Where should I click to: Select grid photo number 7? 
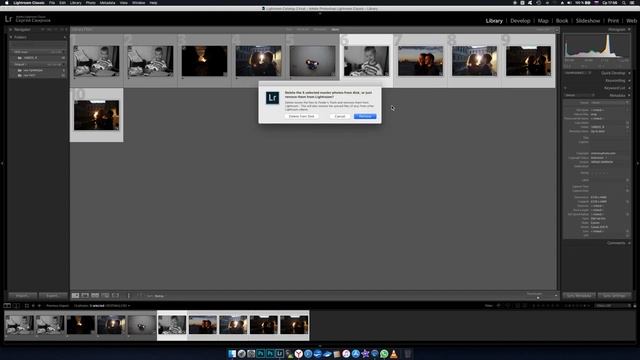point(420,60)
